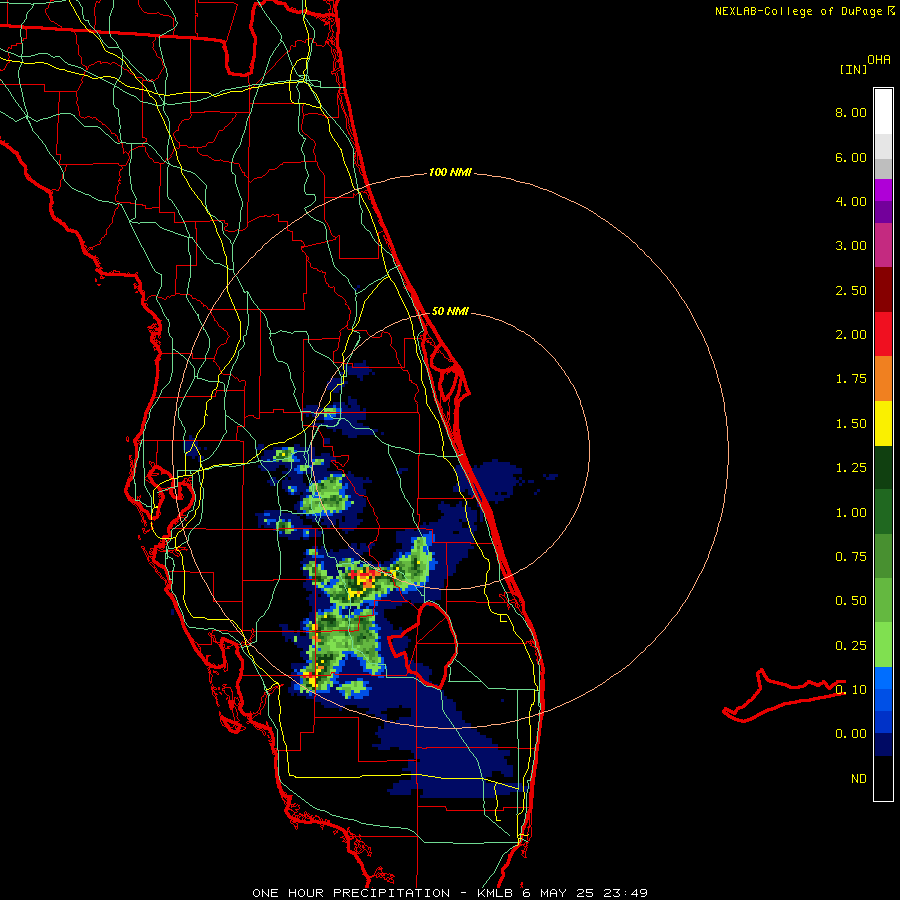Select the 4.00 legend value
900x900 pixels.
851,201
